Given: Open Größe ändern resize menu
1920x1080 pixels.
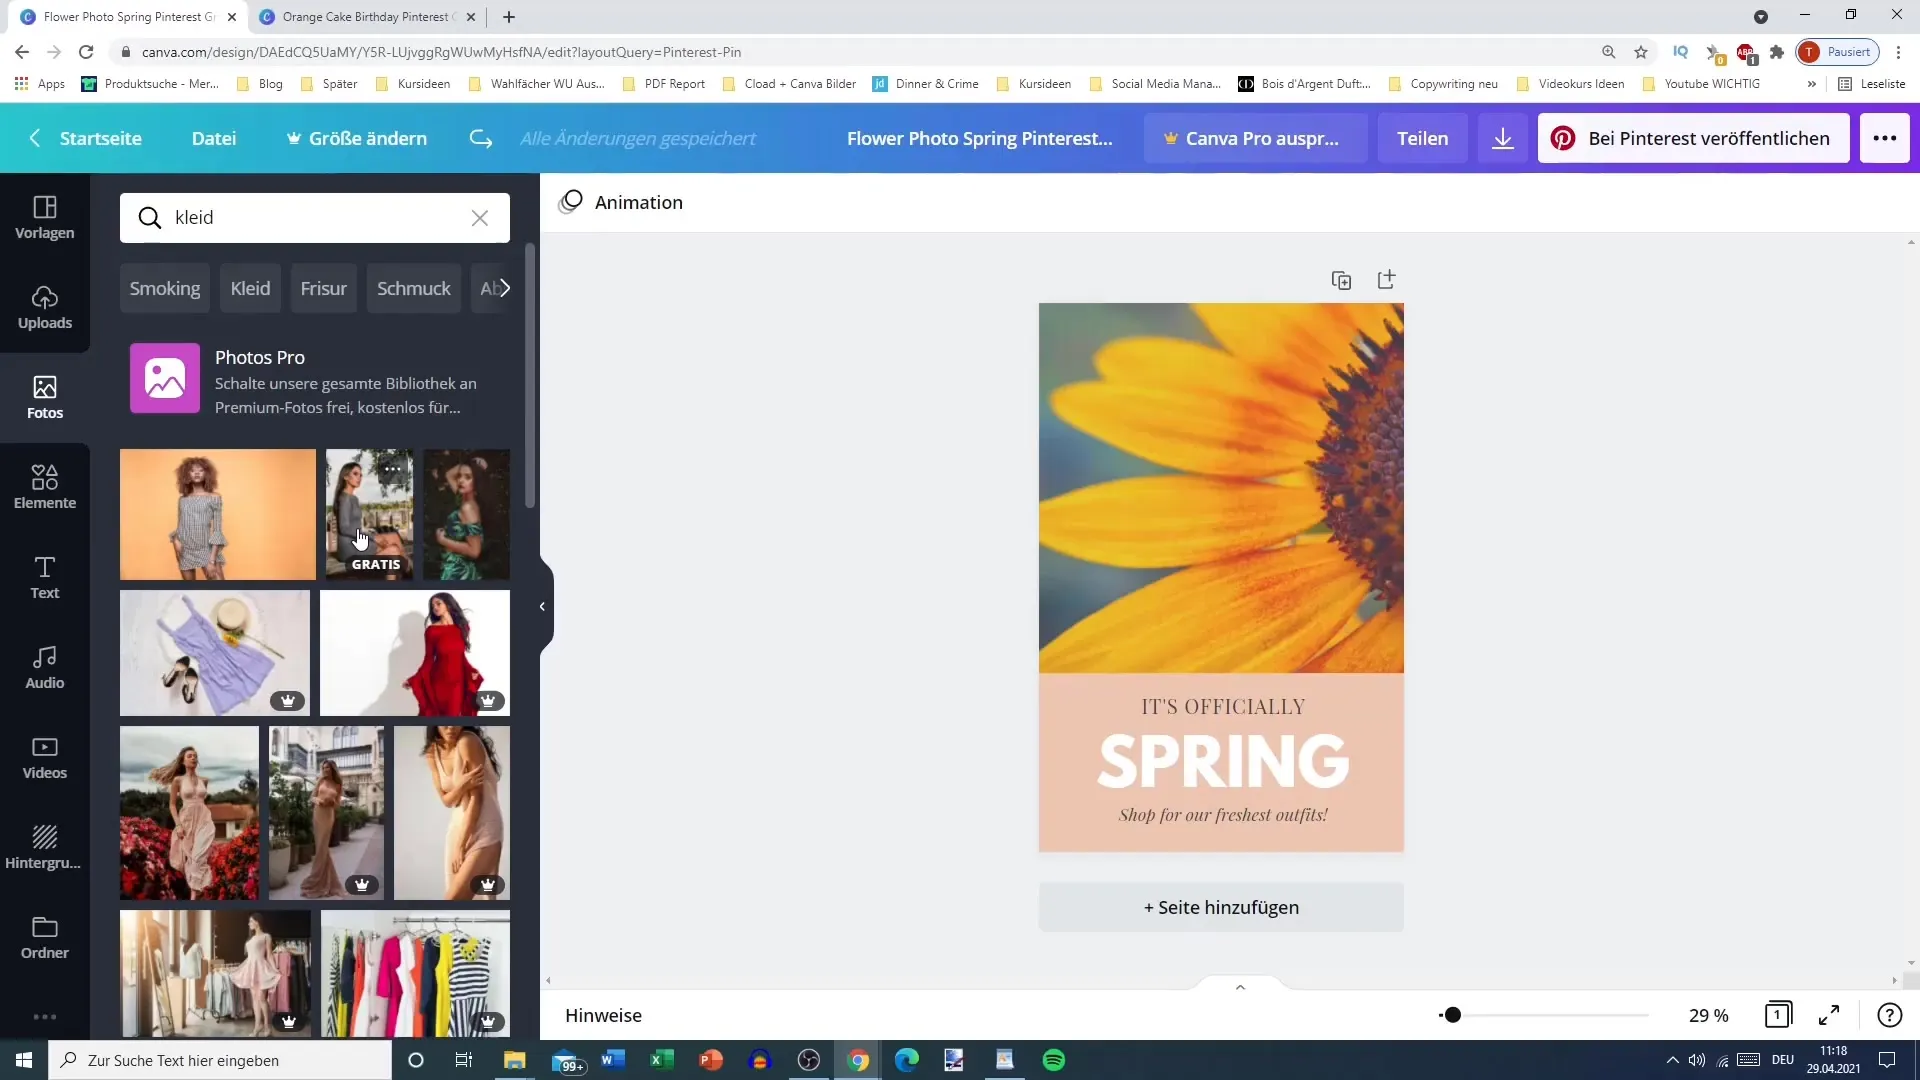Looking at the screenshot, I should (357, 138).
